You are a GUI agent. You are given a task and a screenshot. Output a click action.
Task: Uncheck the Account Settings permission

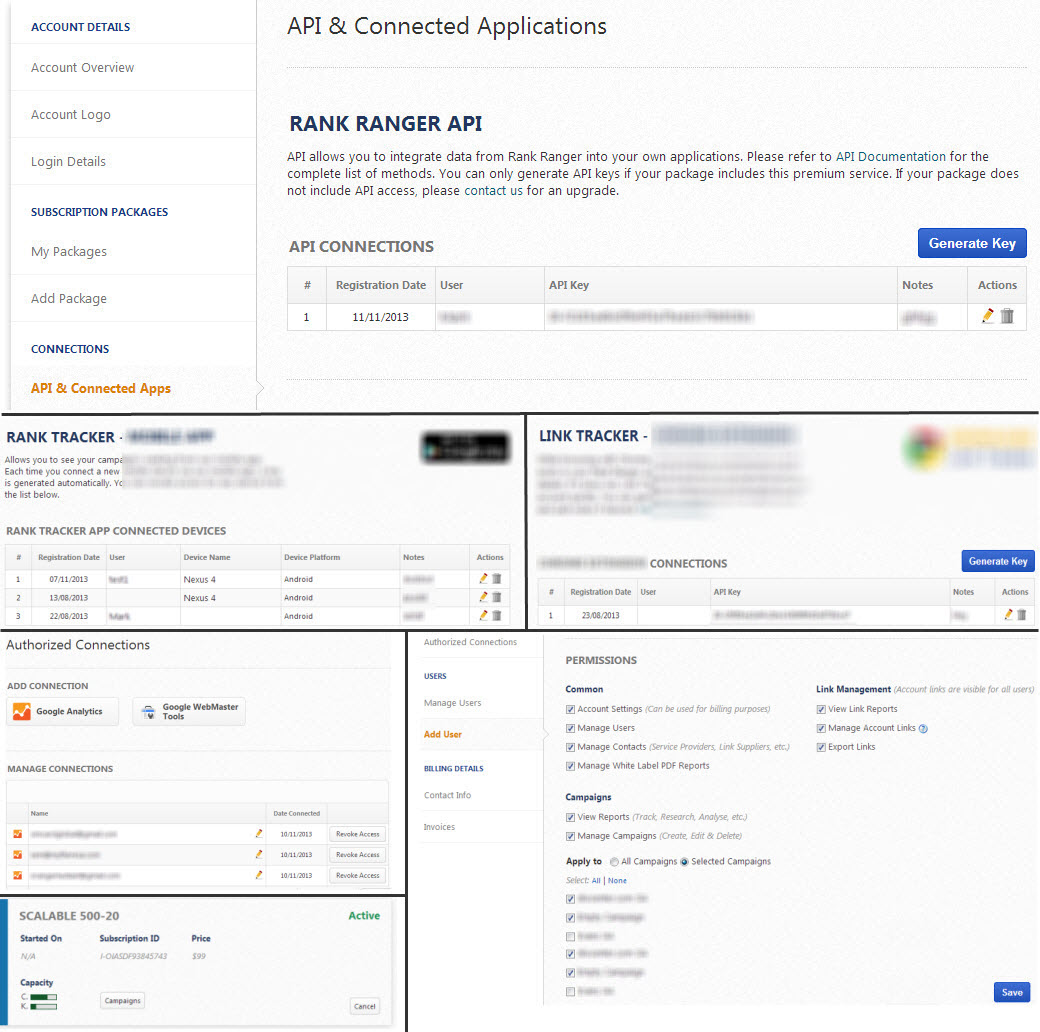point(570,709)
